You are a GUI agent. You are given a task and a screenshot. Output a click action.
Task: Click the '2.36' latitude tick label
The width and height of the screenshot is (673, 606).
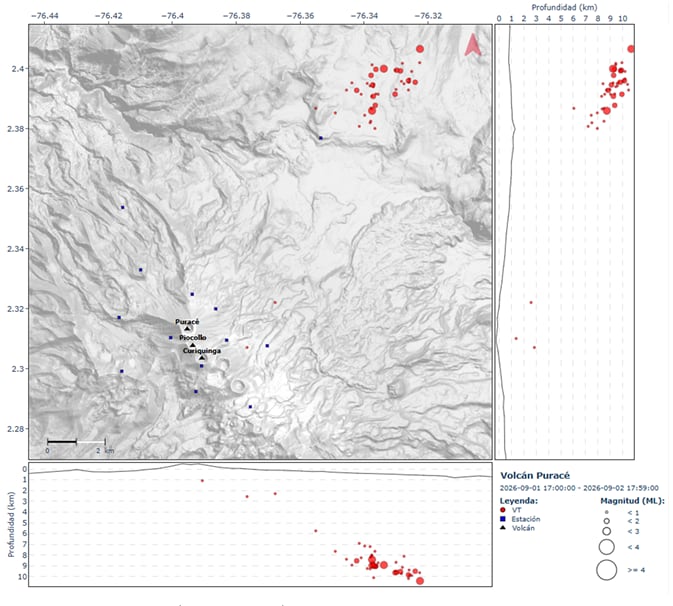[16, 189]
